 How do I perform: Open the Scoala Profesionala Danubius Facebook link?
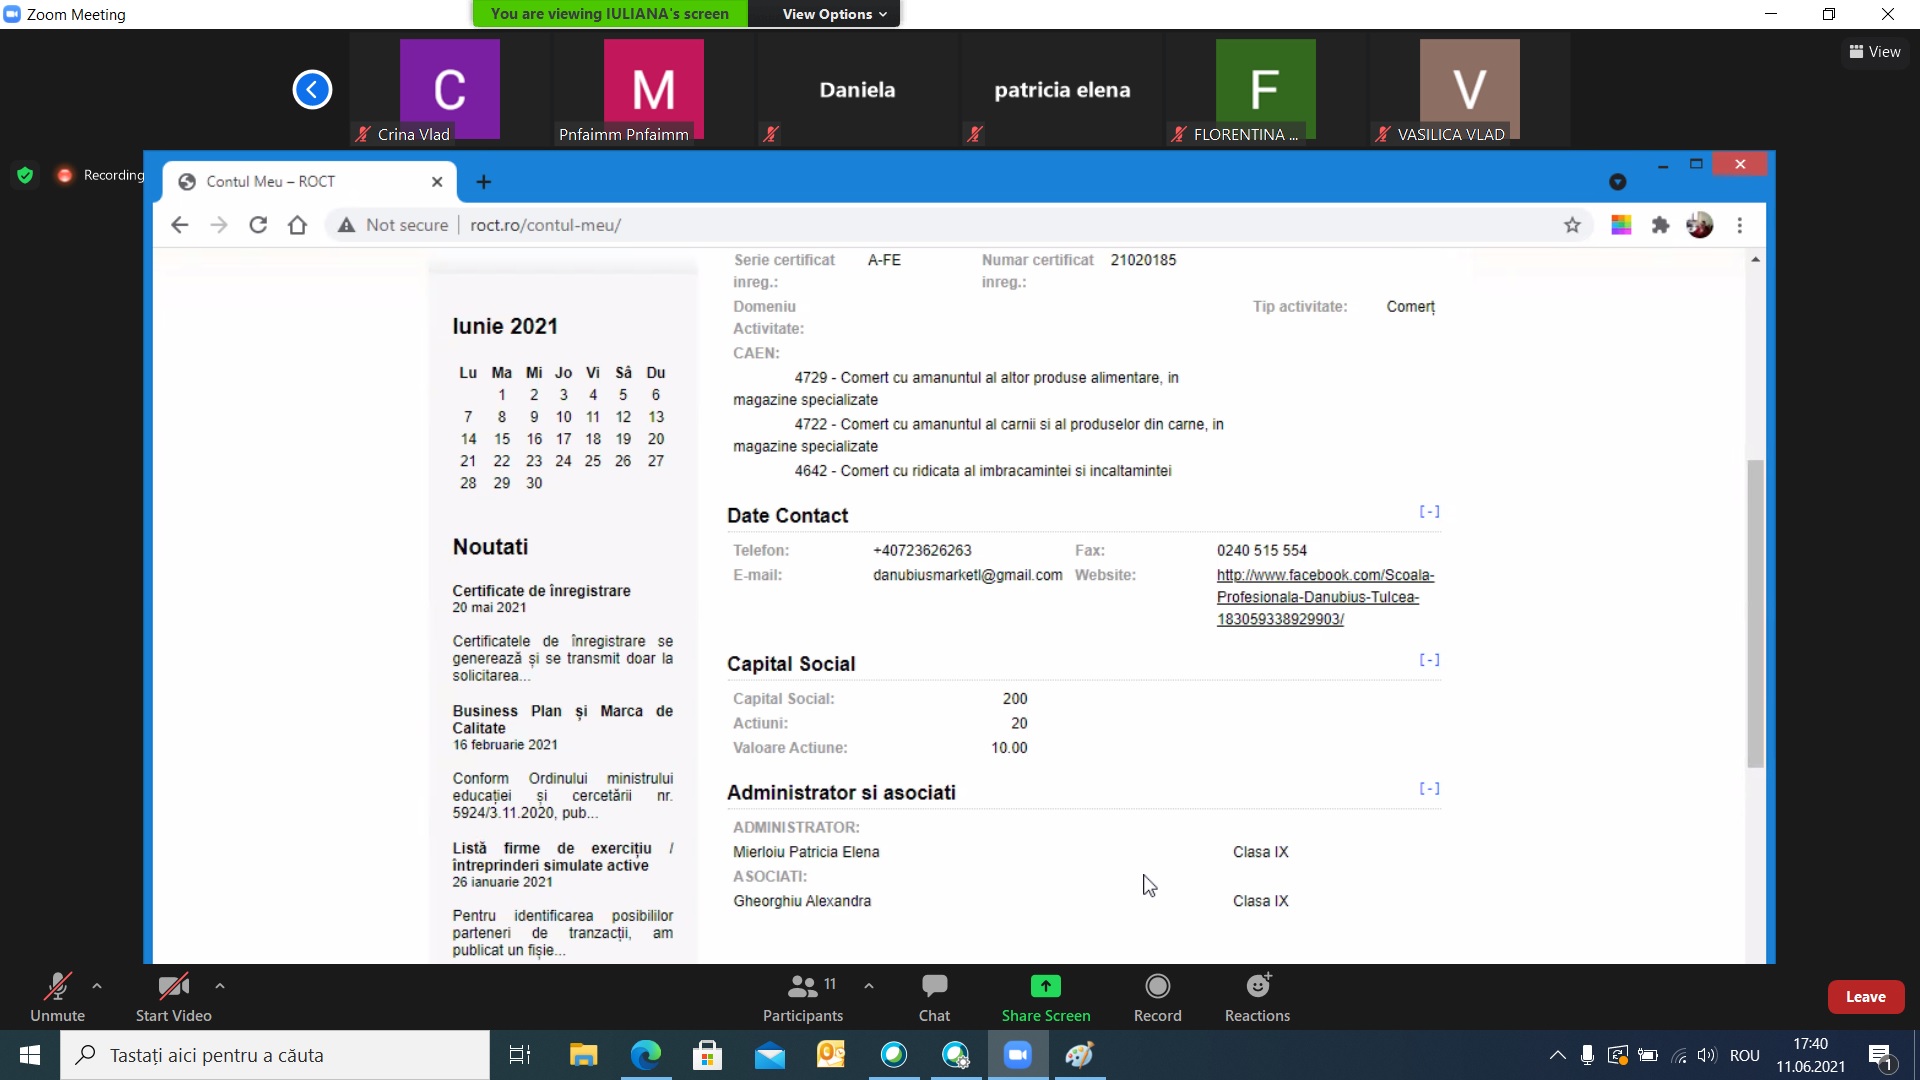tap(1317, 597)
